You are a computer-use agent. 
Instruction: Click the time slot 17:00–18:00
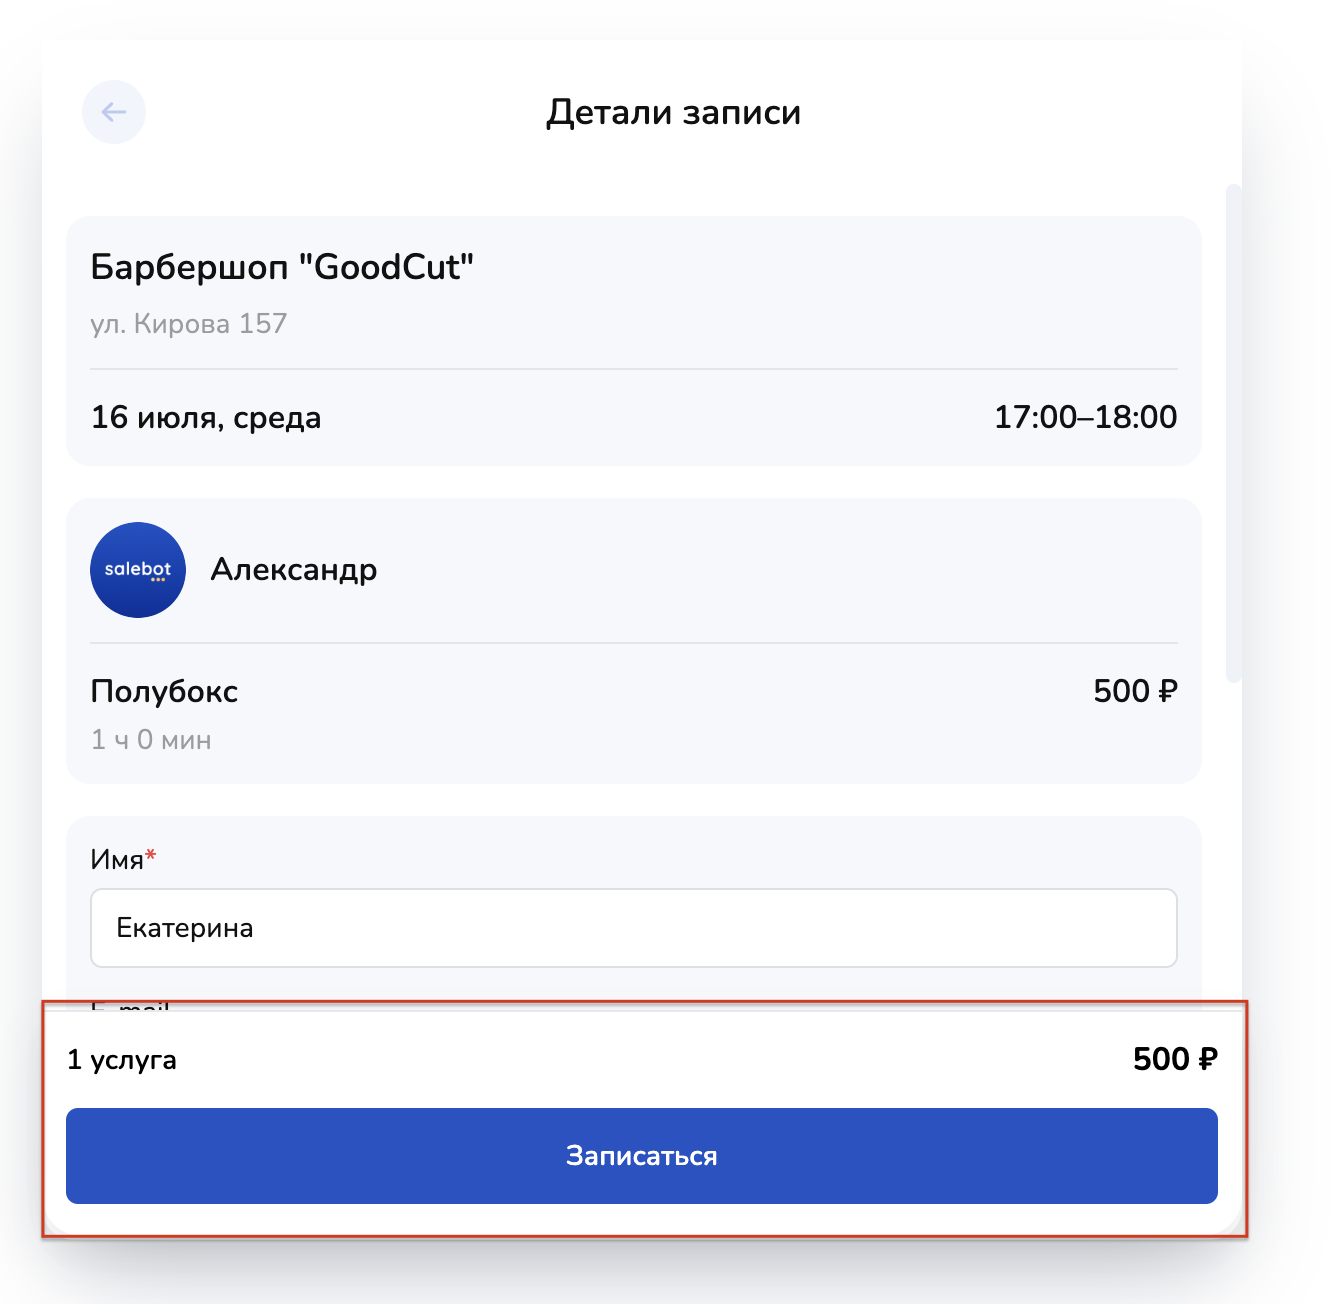[1085, 417]
